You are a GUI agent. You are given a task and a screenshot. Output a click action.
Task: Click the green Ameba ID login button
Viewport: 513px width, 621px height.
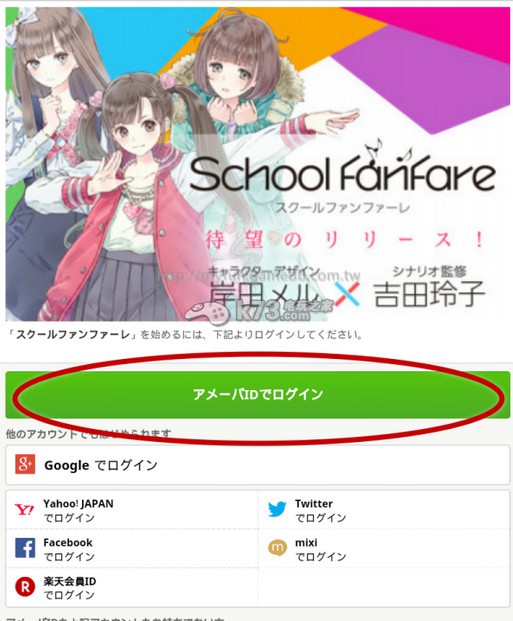point(257,394)
